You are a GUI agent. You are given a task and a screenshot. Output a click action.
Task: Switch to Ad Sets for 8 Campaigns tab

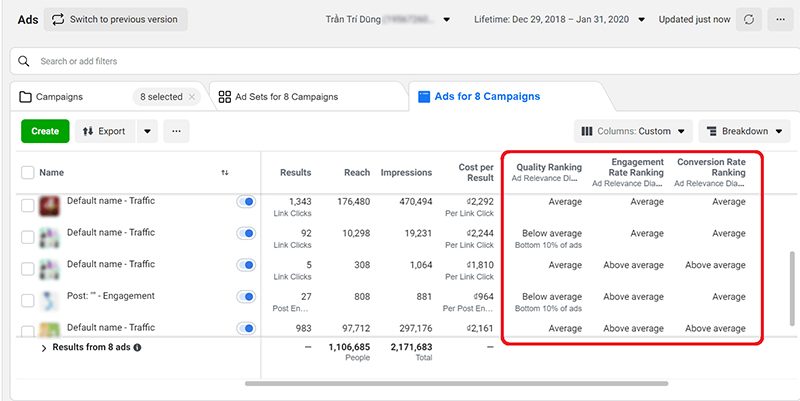[286, 97]
